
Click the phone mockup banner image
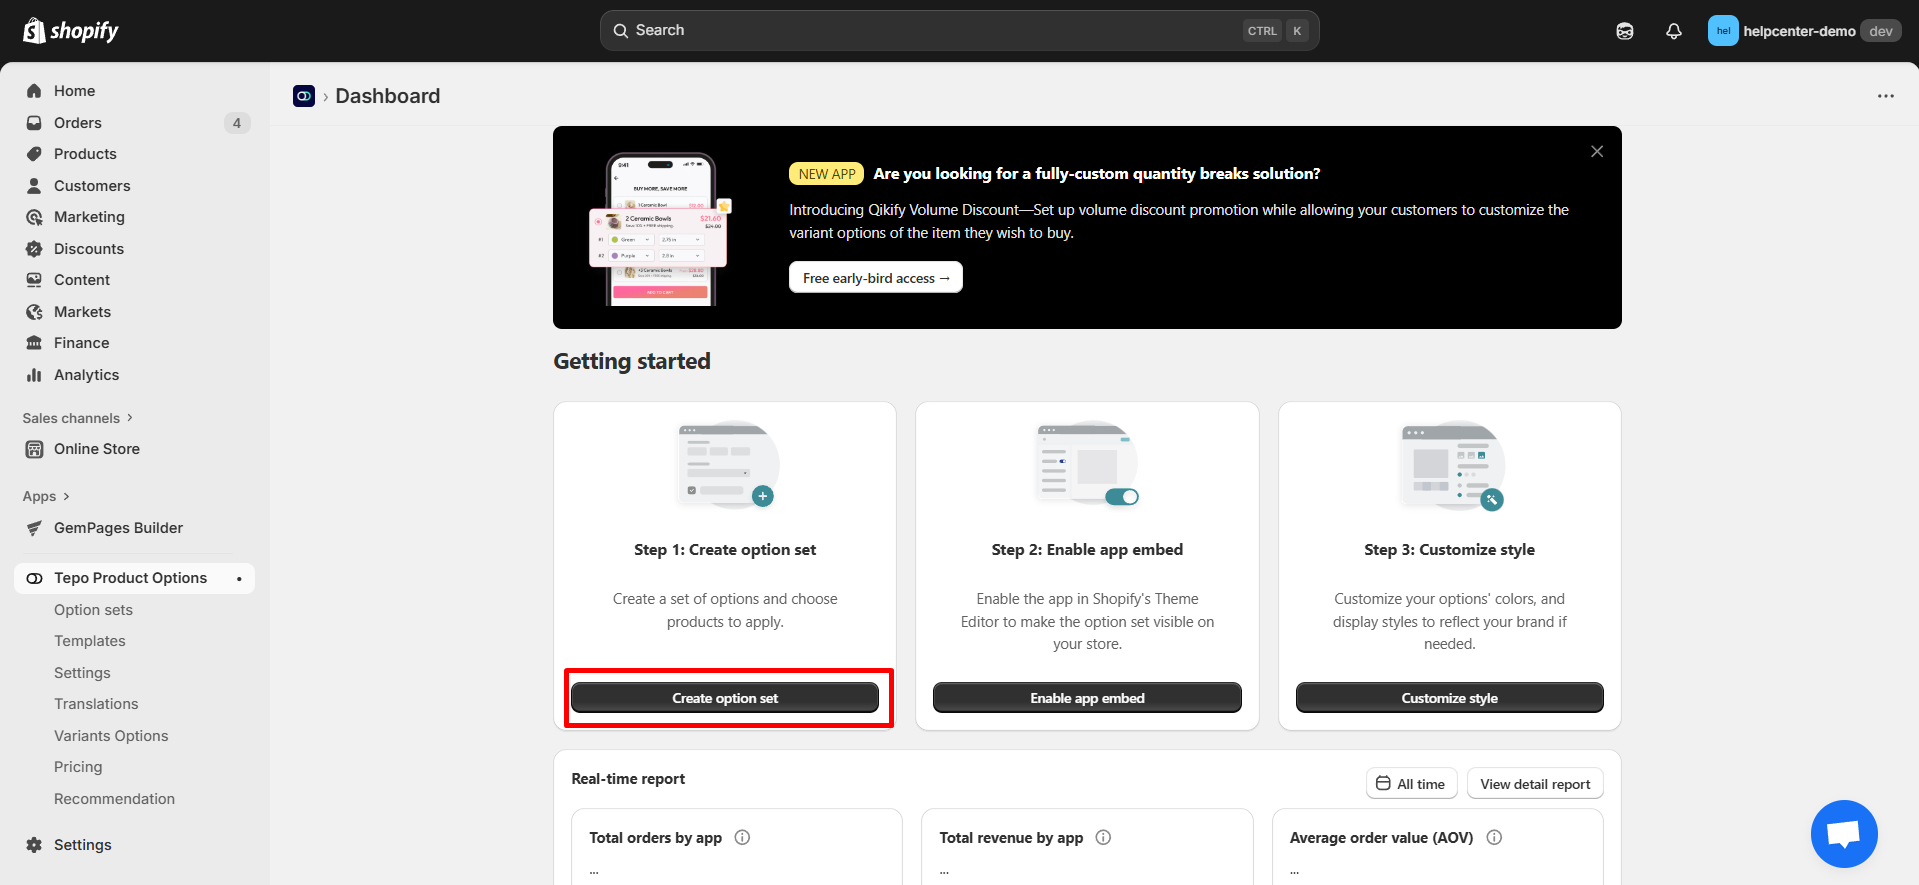pos(661,229)
